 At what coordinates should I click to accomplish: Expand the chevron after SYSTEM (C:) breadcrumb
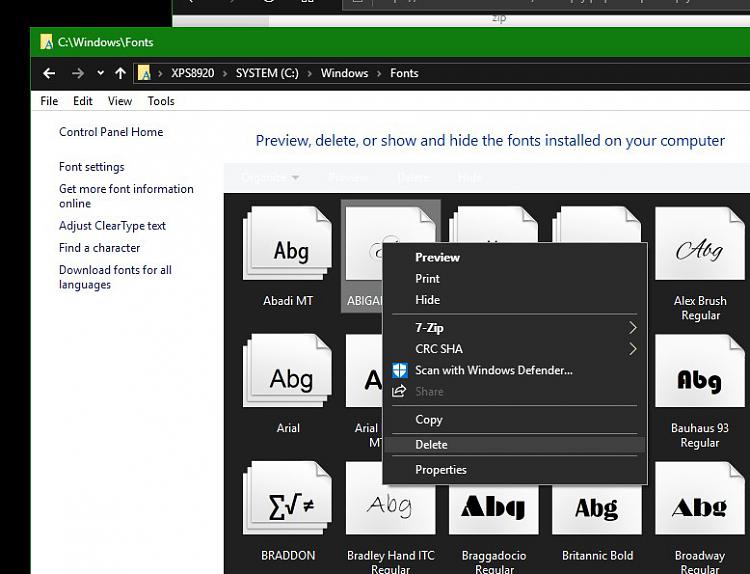309,74
